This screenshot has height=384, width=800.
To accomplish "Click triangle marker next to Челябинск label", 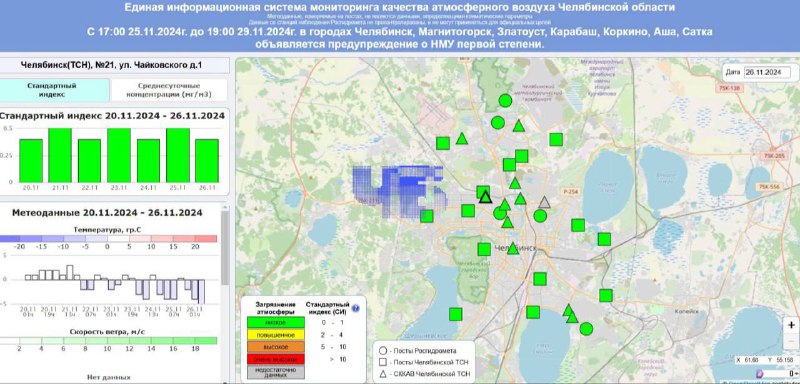I will [x=513, y=248].
